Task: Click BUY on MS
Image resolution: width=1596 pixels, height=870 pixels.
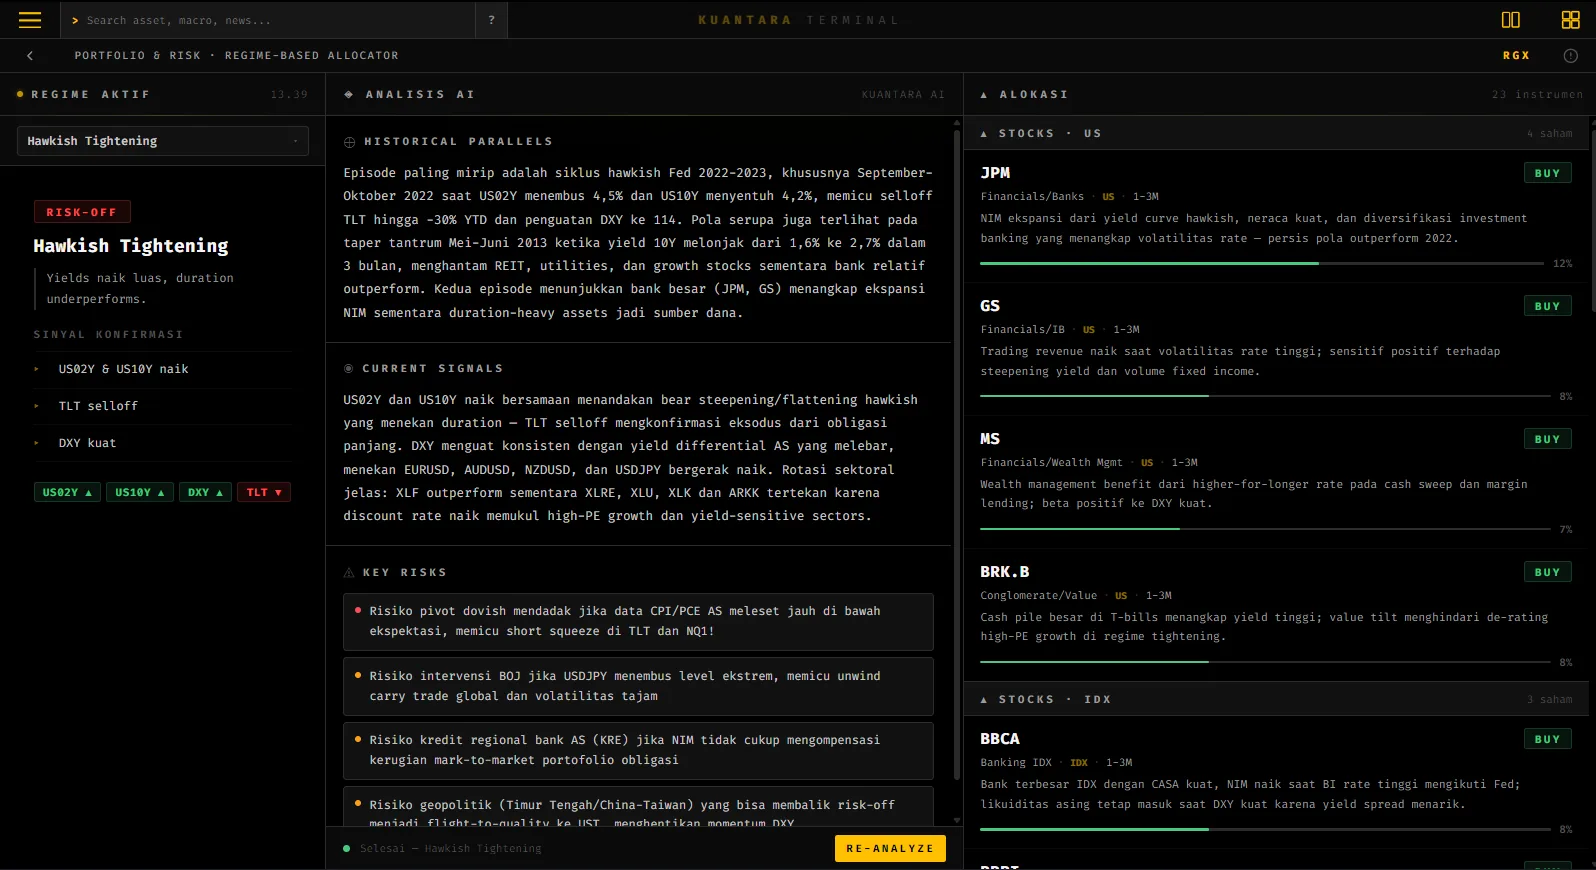Action: click(x=1547, y=439)
